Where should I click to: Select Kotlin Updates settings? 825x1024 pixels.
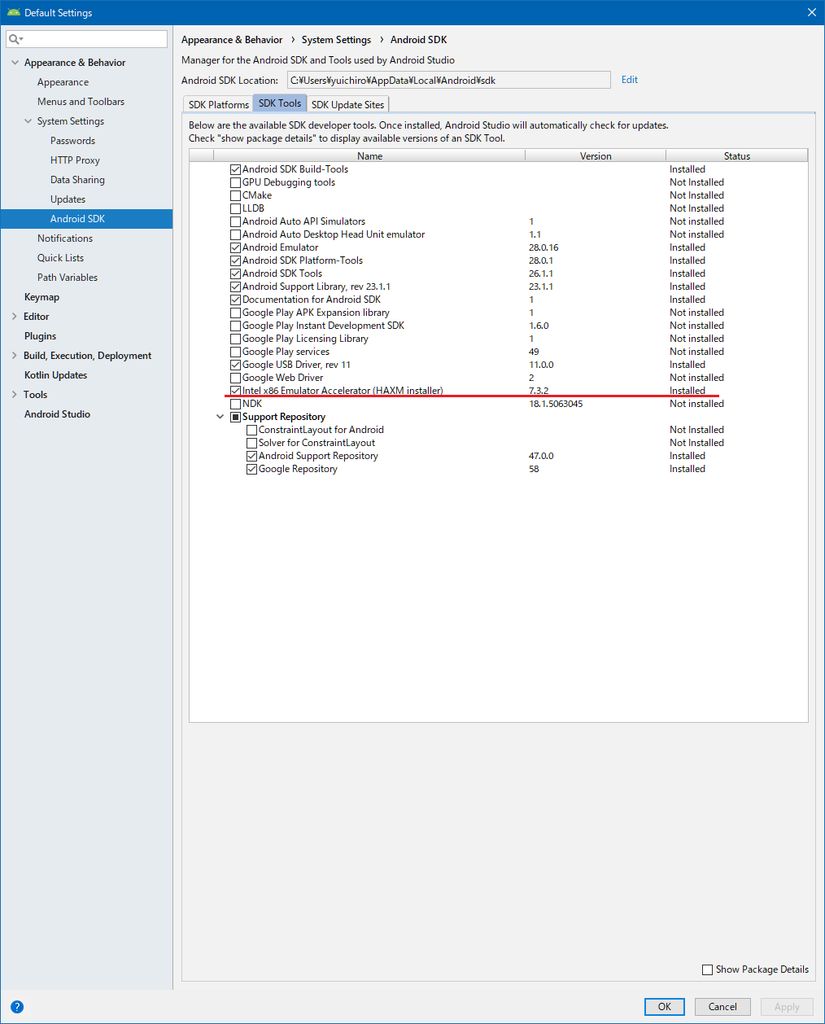[x=56, y=376]
